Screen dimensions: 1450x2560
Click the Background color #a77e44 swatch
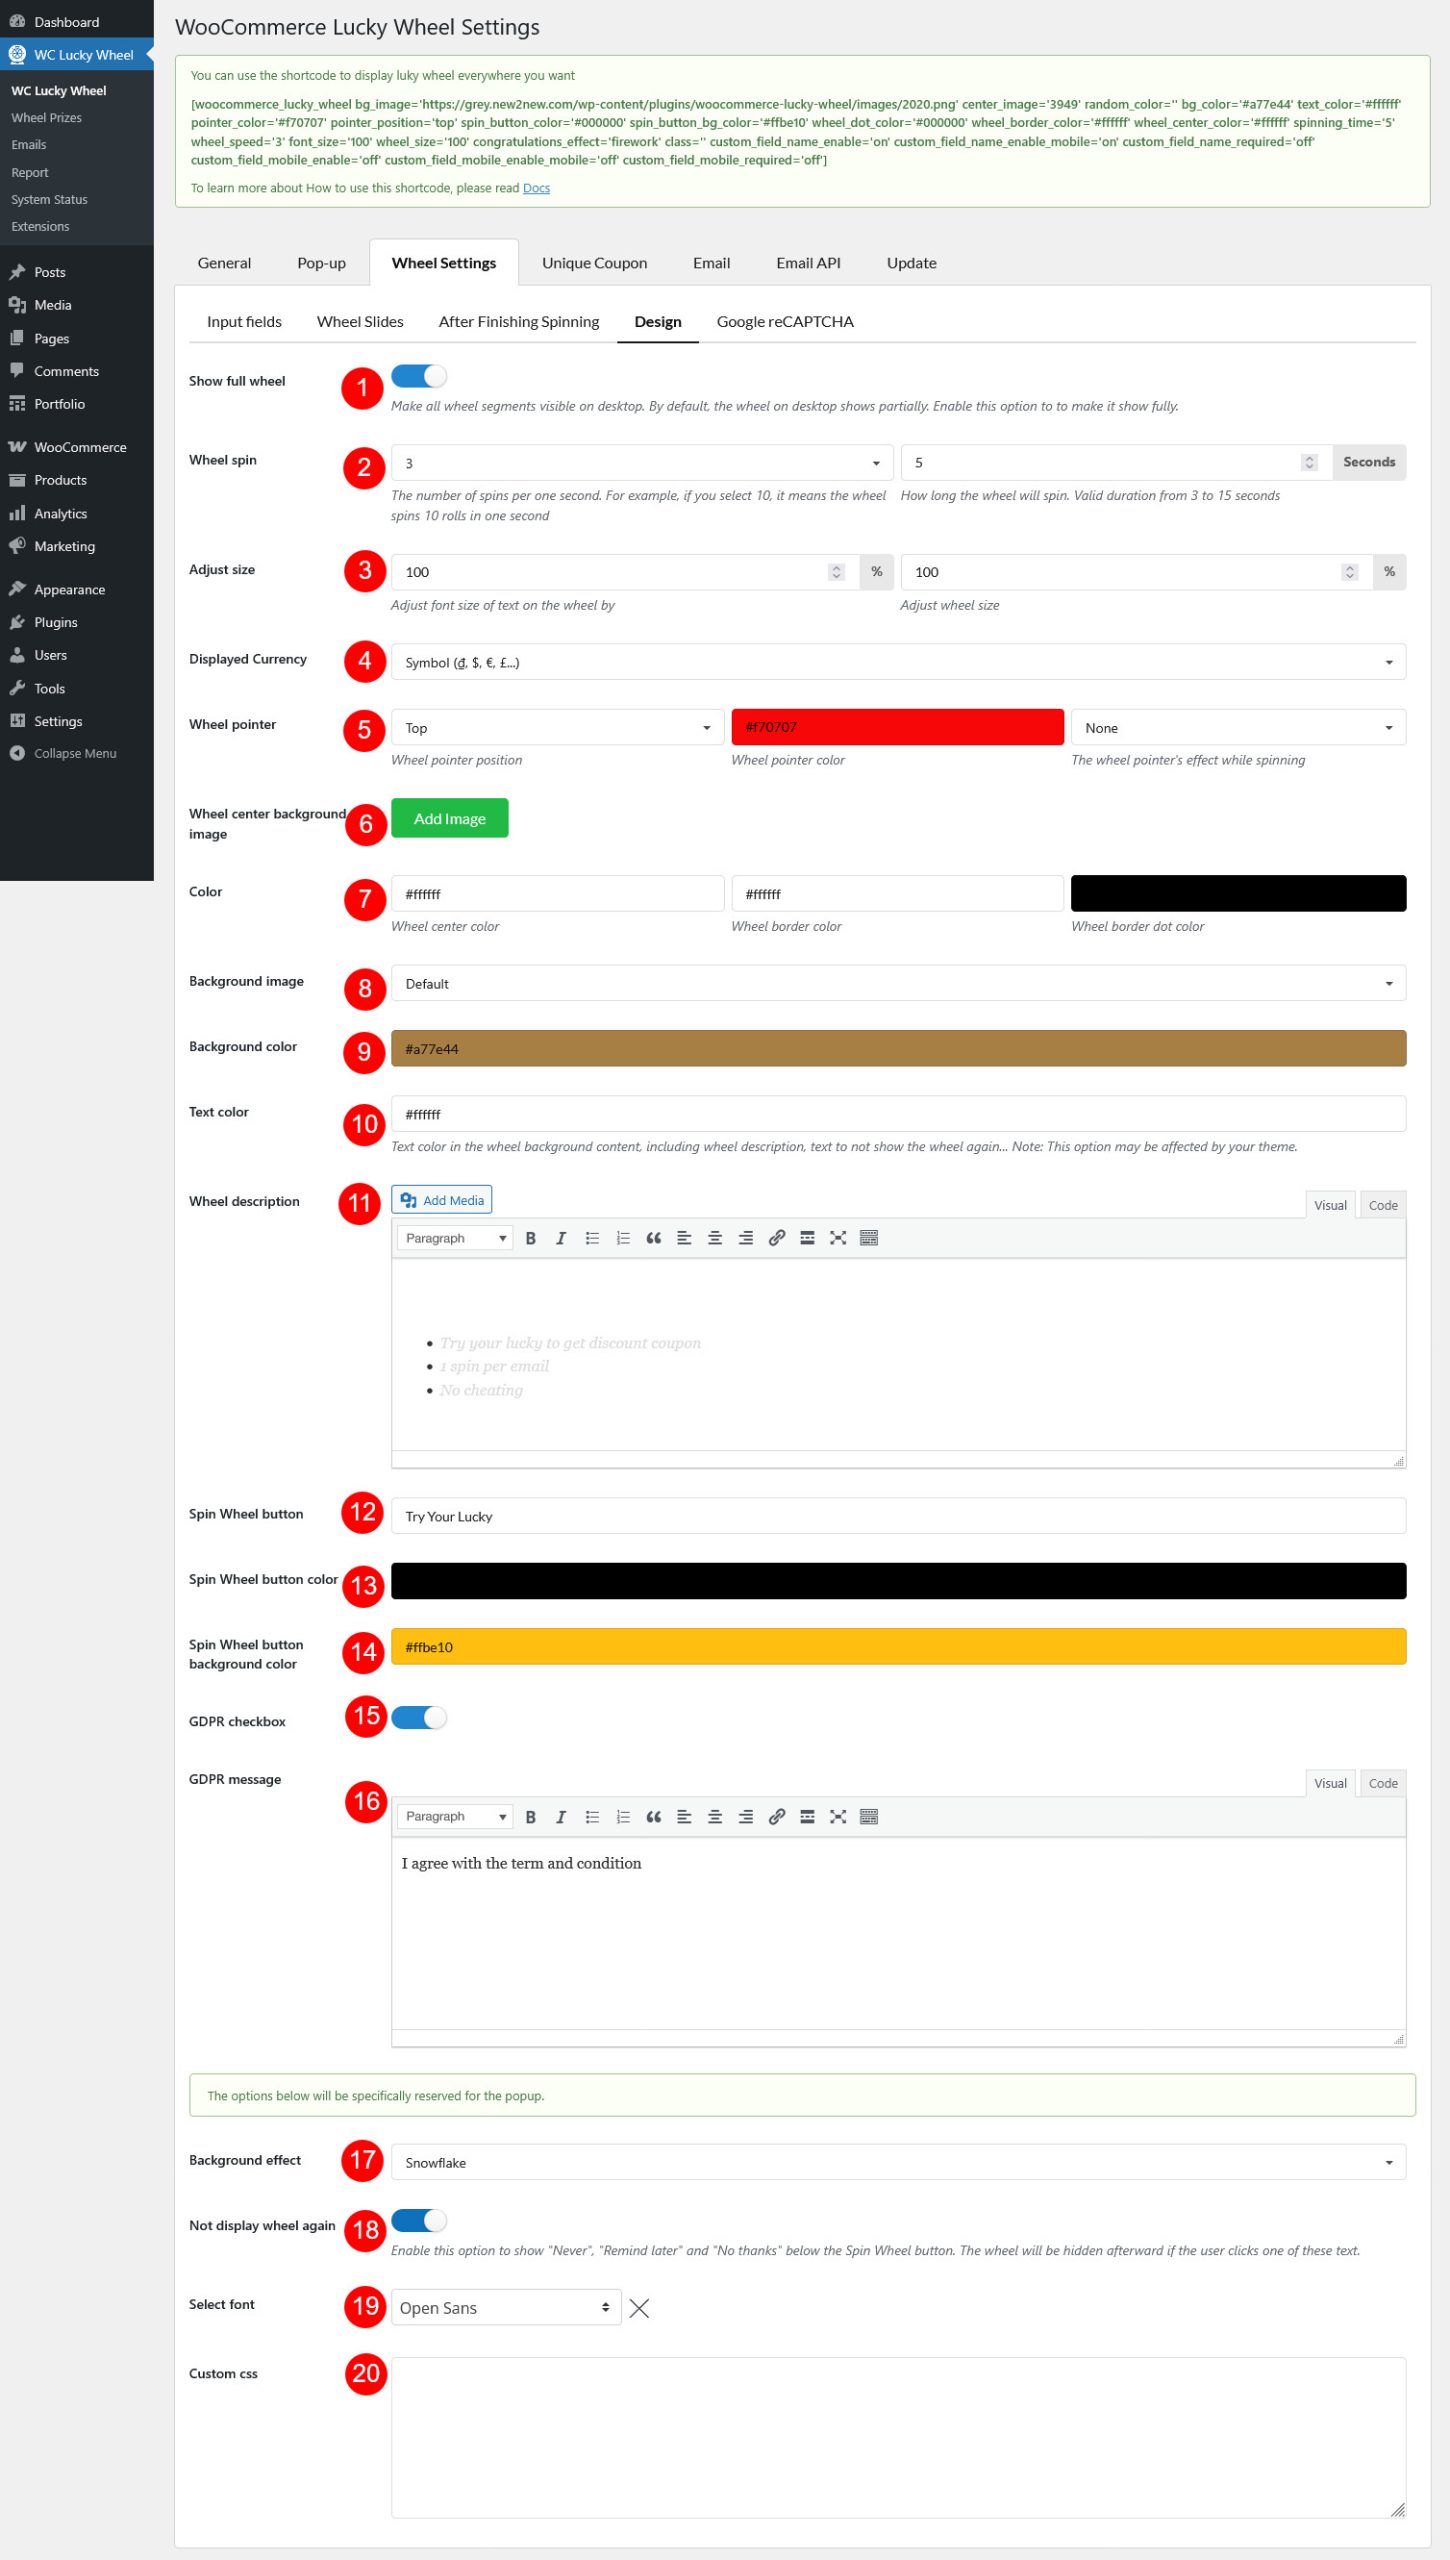(897, 1049)
